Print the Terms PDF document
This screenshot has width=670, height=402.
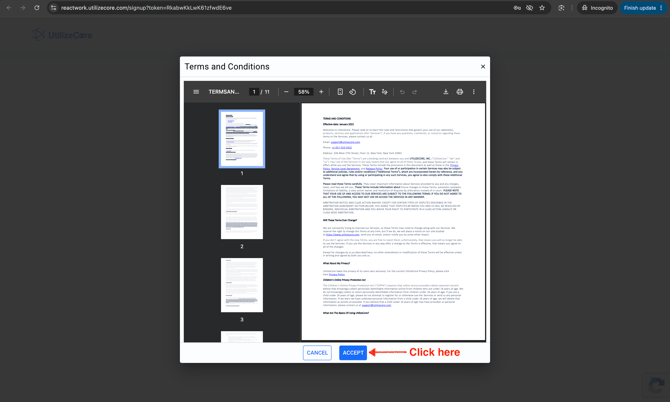(460, 92)
